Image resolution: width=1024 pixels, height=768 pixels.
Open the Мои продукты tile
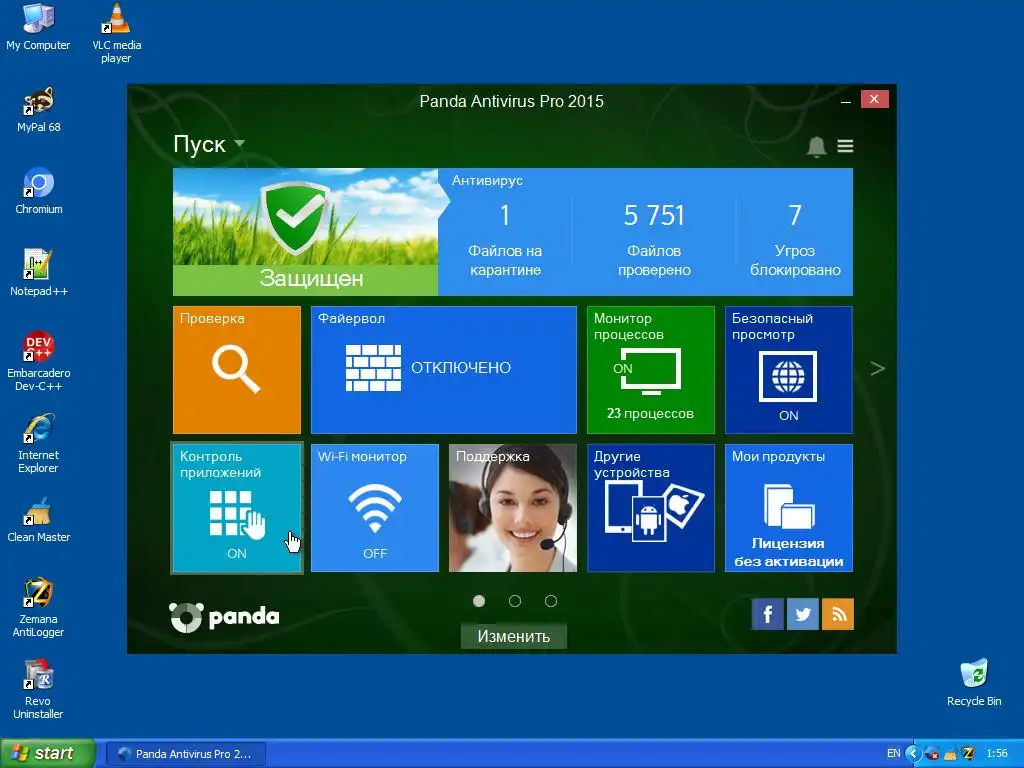[788, 508]
